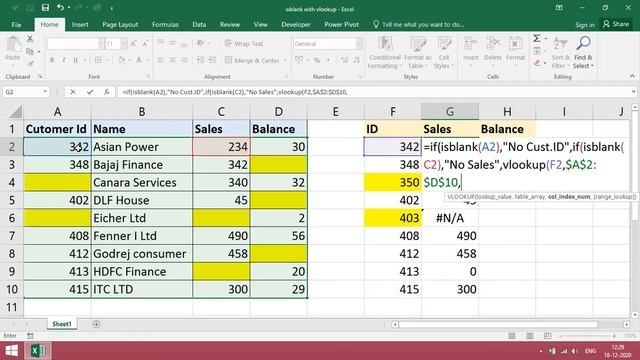The height and width of the screenshot is (360, 640).
Task: Collapse the ribbon with the chevron
Action: [632, 76]
